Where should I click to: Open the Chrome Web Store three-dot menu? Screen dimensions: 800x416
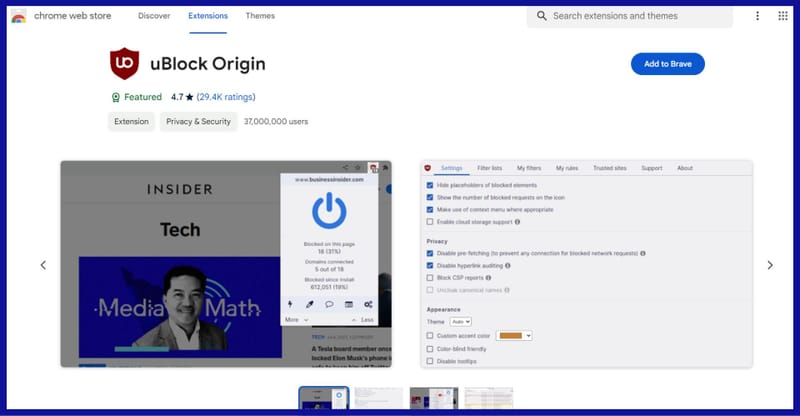click(757, 16)
